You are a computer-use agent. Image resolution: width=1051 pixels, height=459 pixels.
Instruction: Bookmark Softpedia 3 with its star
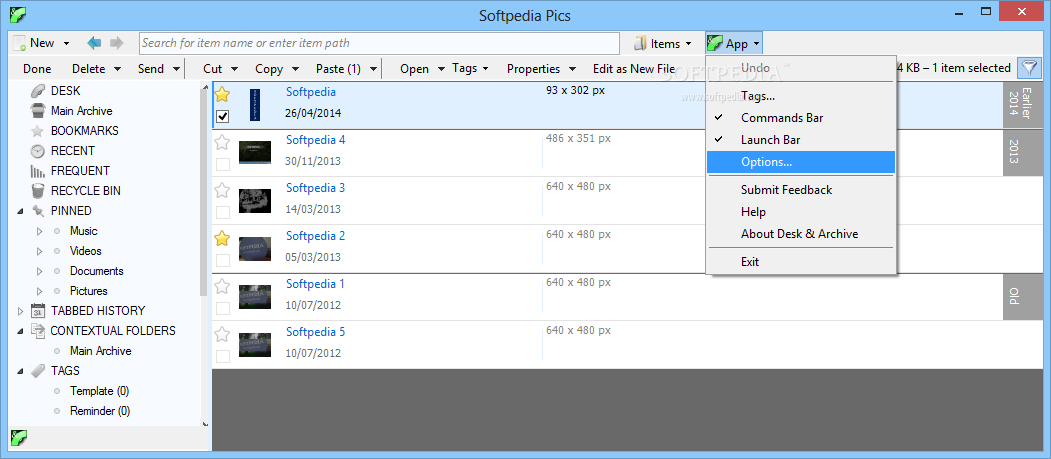222,190
